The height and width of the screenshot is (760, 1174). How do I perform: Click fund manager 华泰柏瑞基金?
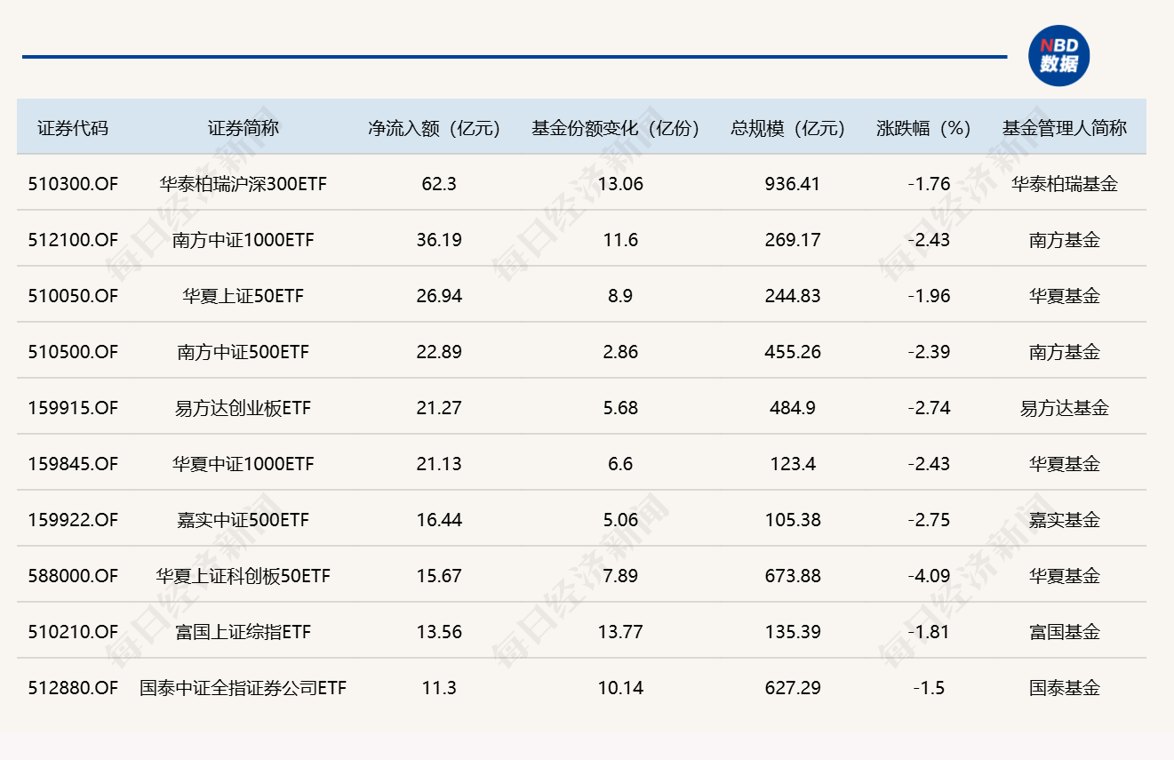[x=1064, y=183]
